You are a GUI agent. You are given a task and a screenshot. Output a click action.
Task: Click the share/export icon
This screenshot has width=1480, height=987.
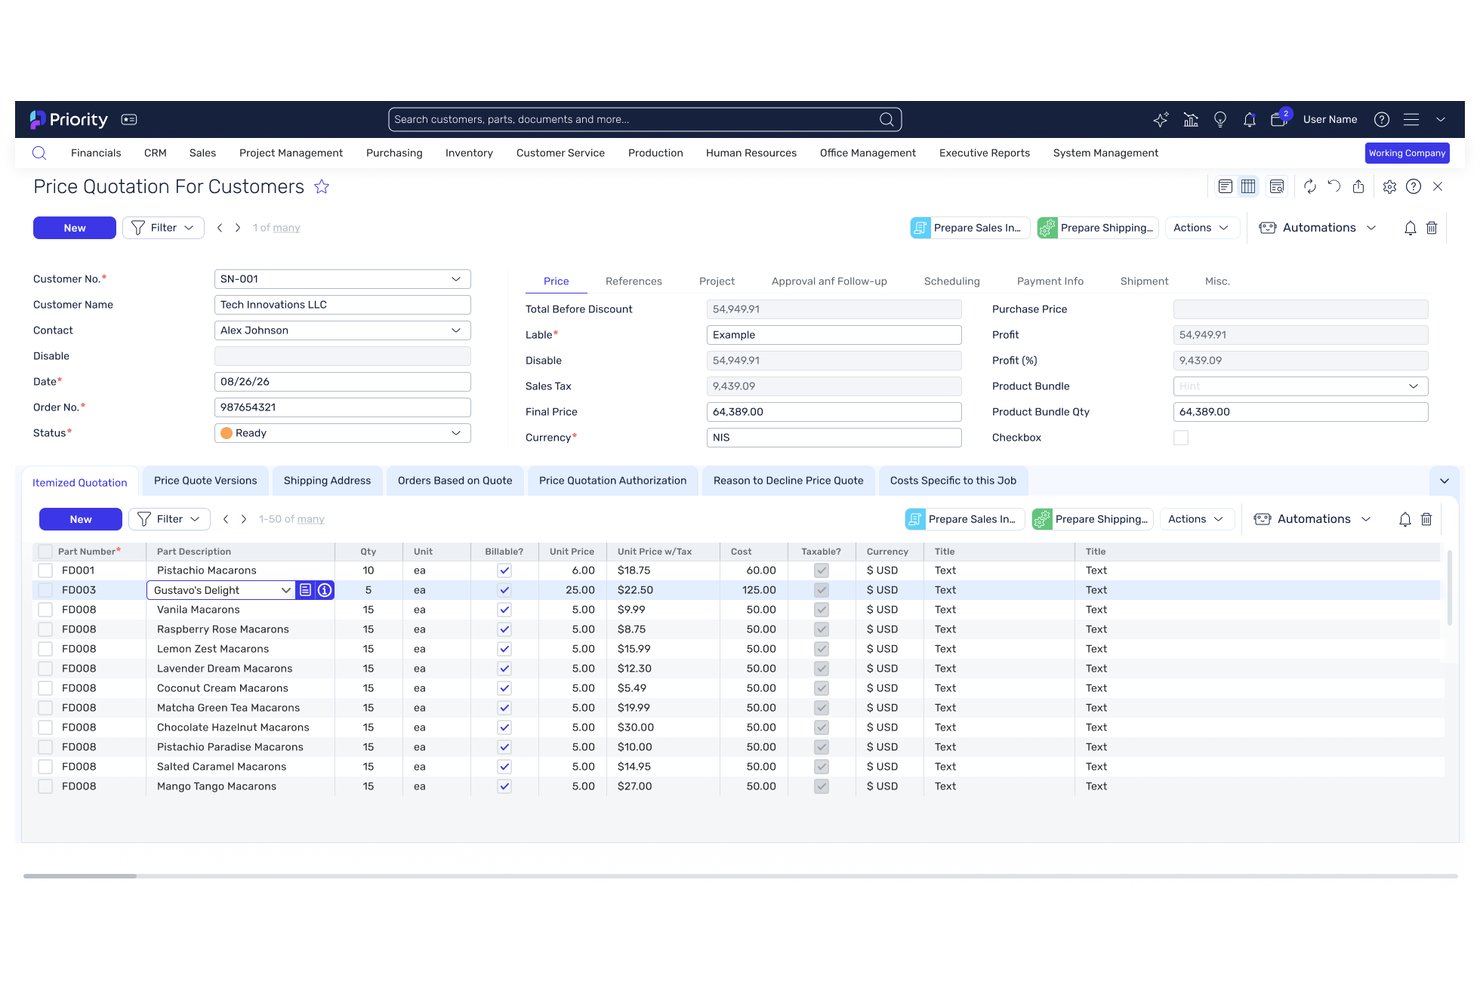coord(1358,186)
